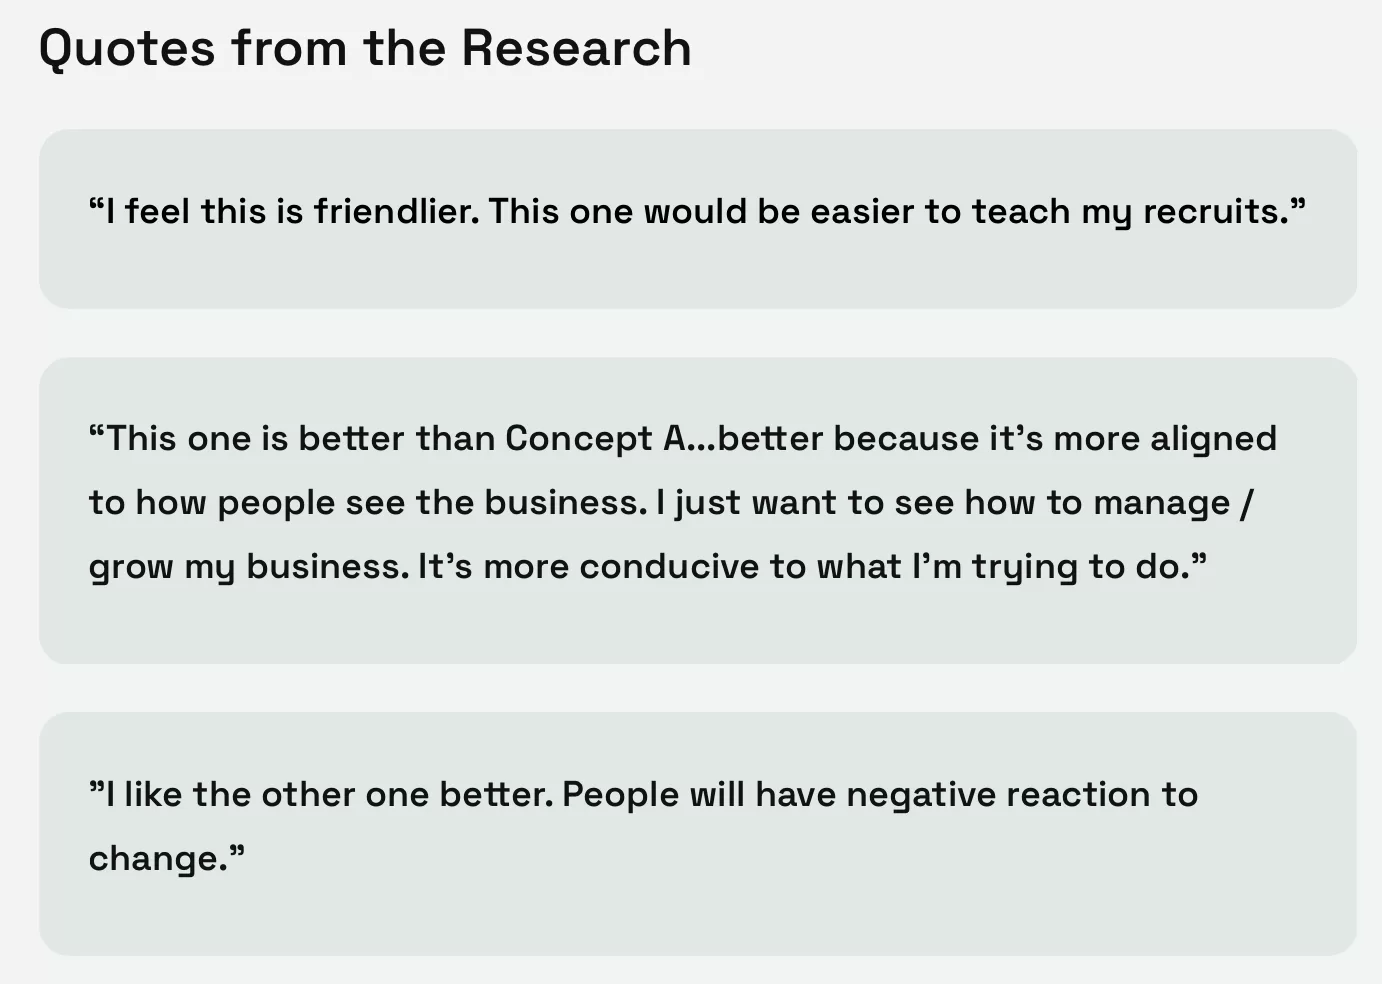The width and height of the screenshot is (1382, 984).
Task: Click the word "aligned" in the second quote
Action: 1213,438
